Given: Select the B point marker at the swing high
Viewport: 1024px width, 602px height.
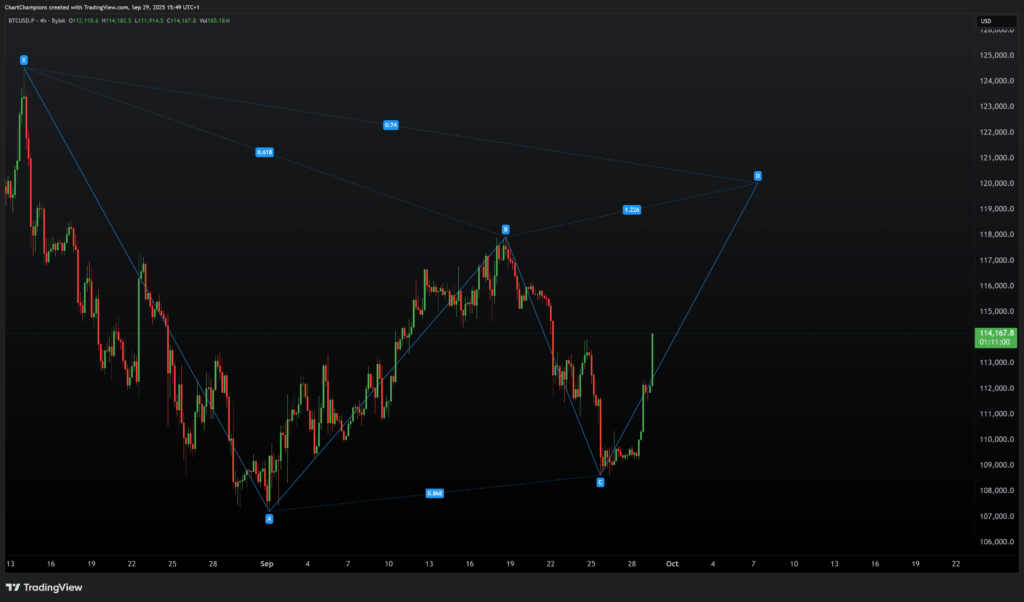Looking at the screenshot, I should (506, 230).
